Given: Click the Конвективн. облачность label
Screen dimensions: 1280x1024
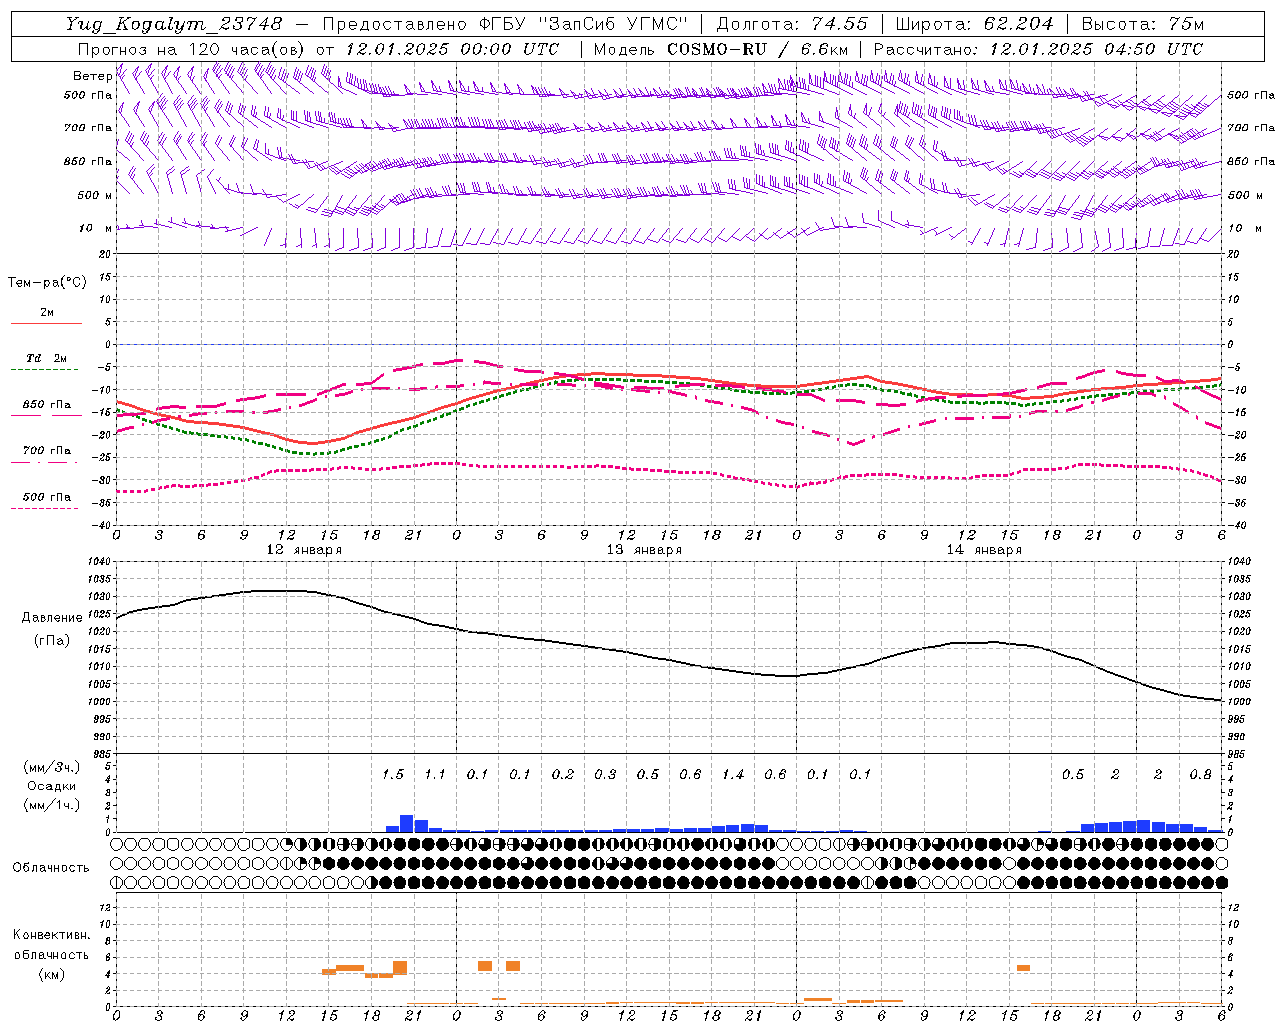Looking at the screenshot, I should click(51, 944).
